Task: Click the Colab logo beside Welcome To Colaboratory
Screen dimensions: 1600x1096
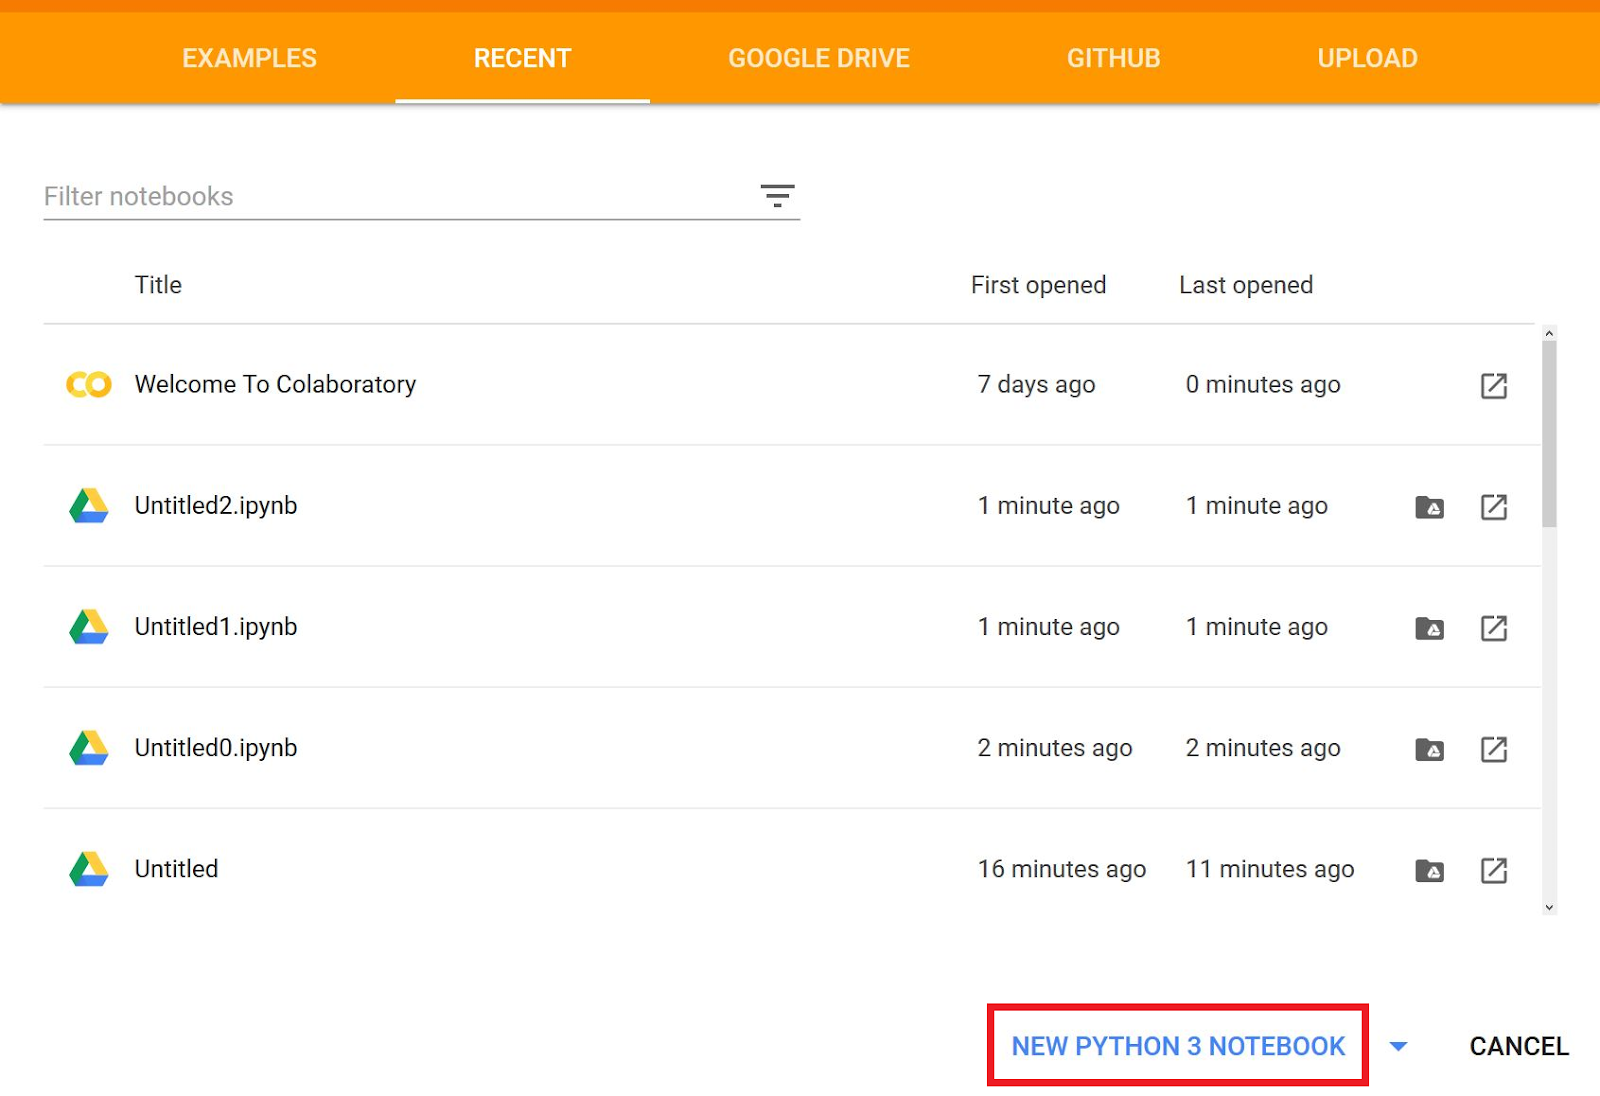Action: click(89, 385)
